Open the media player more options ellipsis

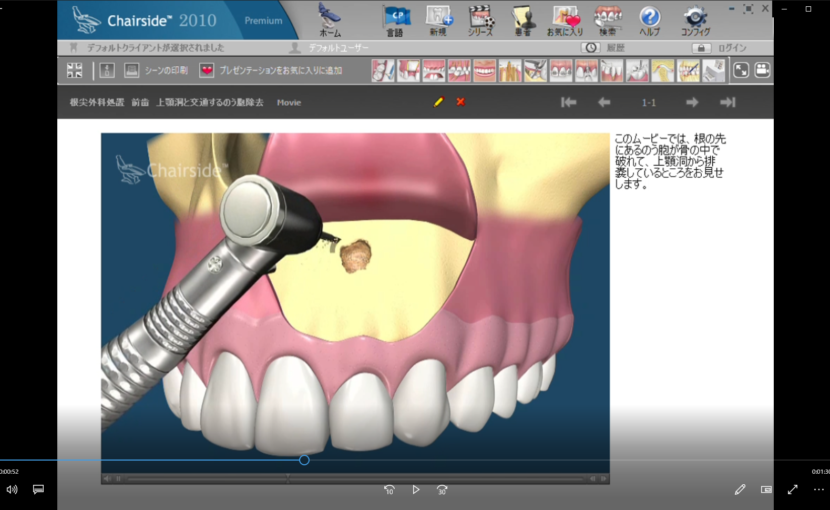[818, 489]
